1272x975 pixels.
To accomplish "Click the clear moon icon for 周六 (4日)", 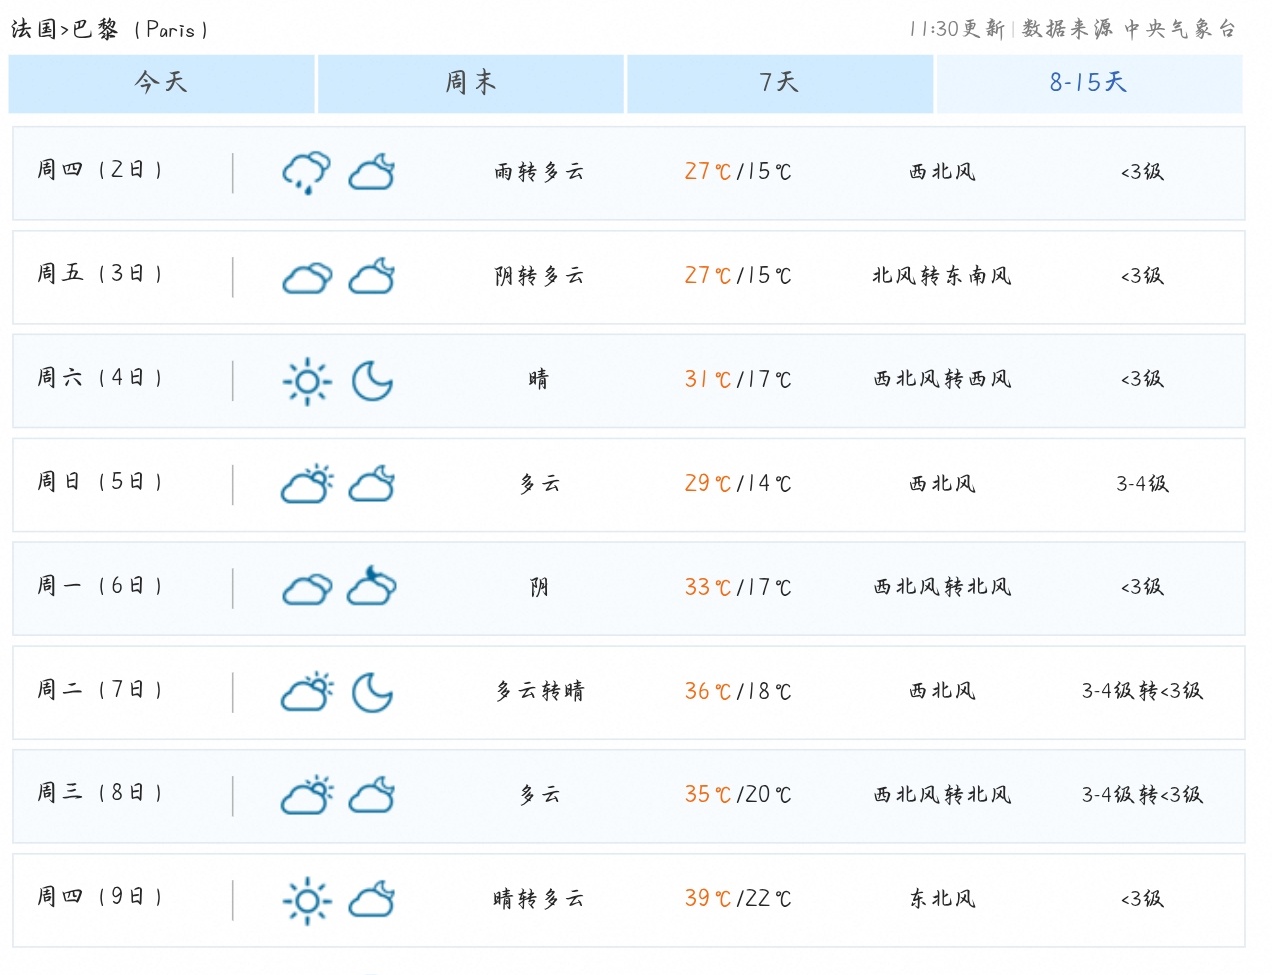I will [372, 381].
